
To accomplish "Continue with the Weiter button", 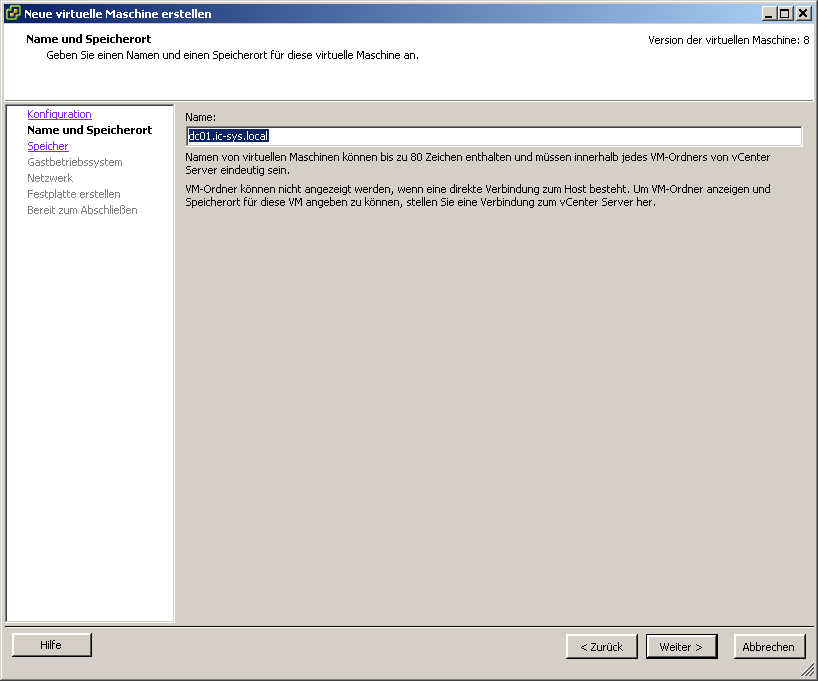I will pos(681,647).
